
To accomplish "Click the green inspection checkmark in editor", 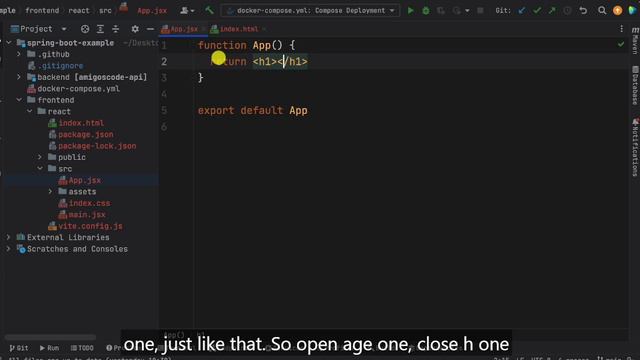I will pos(621,44).
